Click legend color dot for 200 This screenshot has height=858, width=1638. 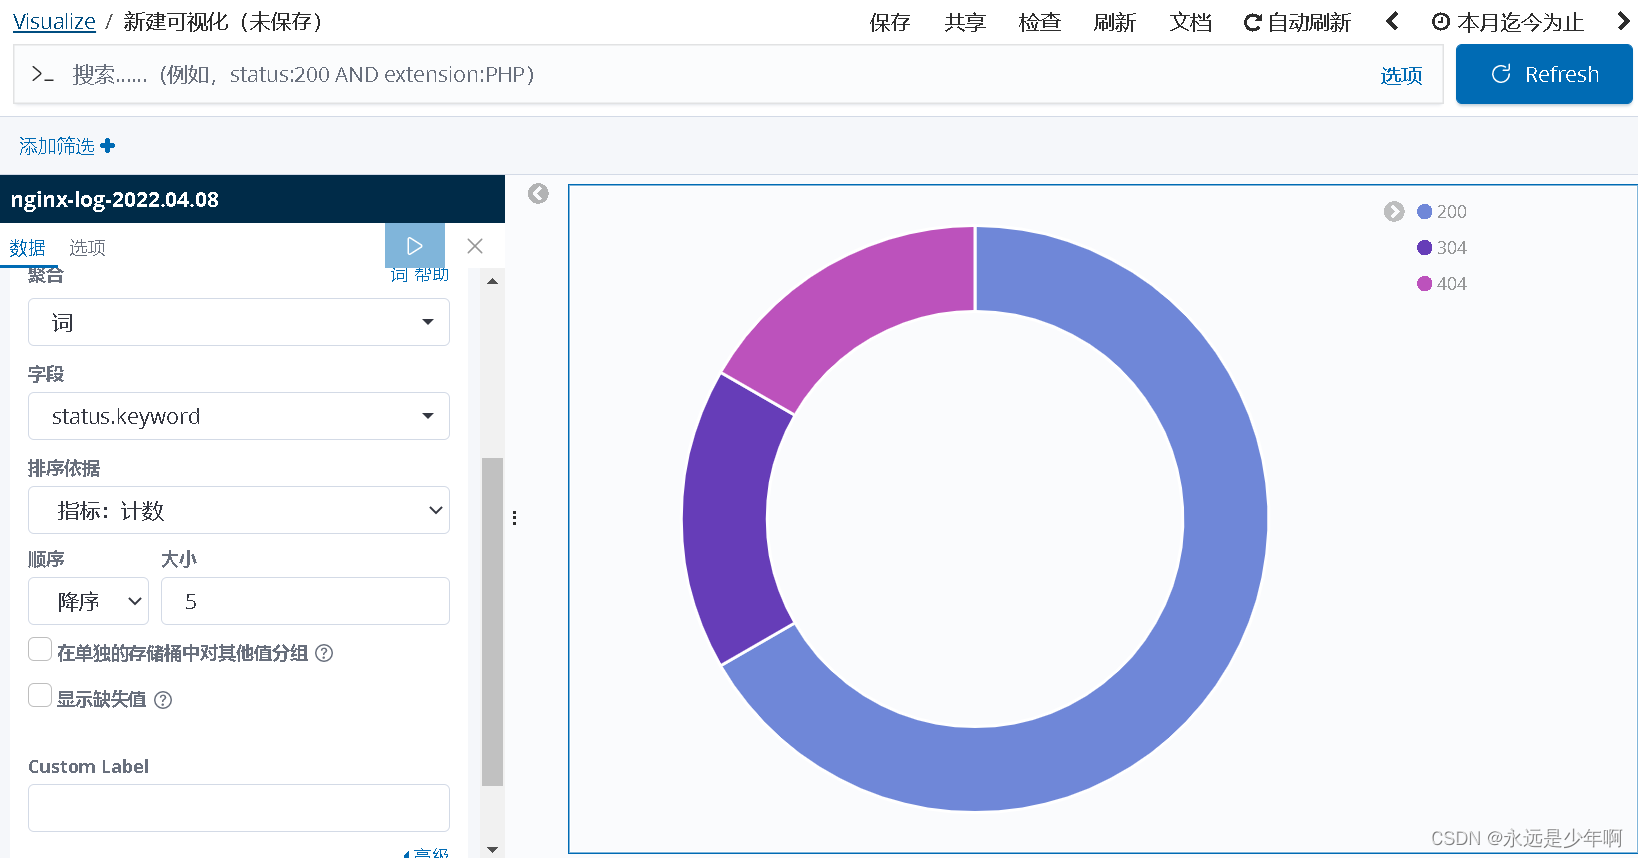(1424, 212)
